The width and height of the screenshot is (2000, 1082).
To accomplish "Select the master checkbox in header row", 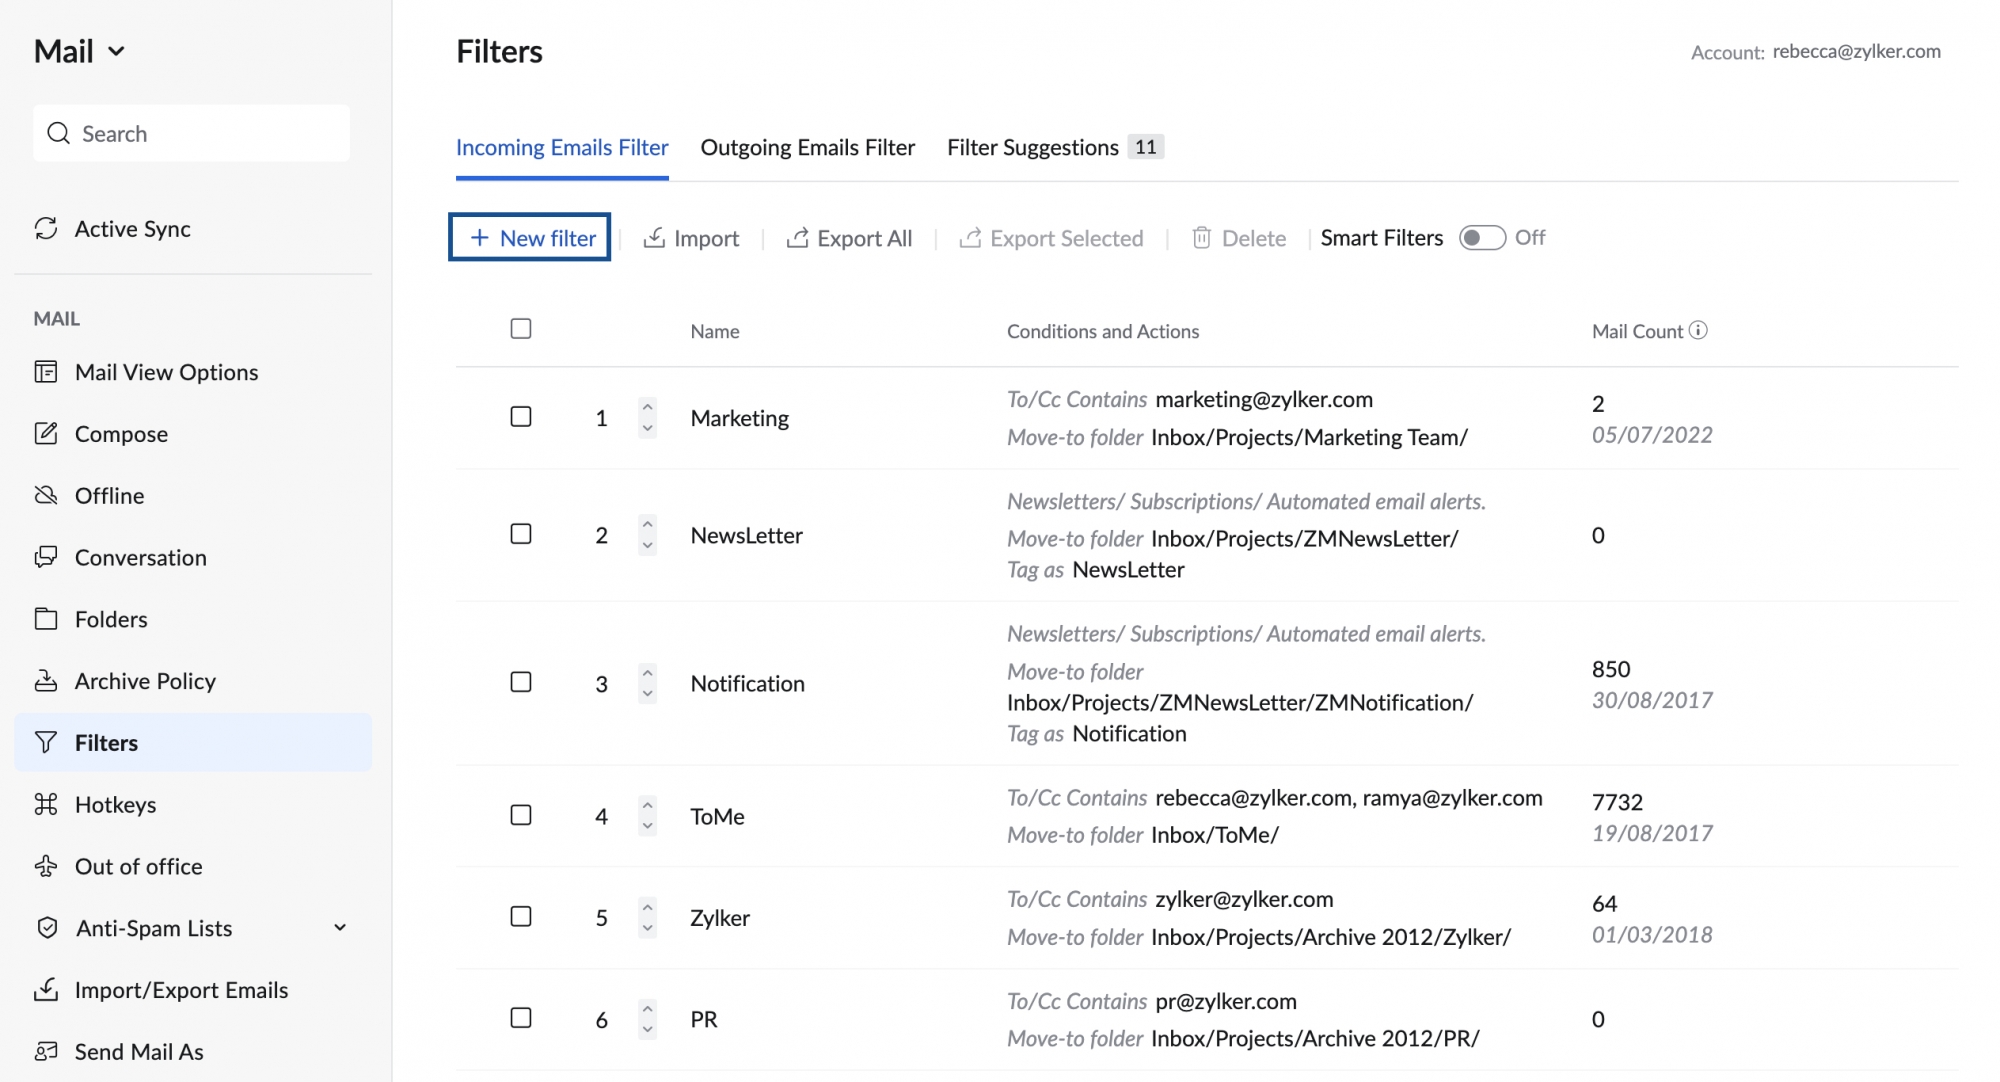I will coord(521,329).
